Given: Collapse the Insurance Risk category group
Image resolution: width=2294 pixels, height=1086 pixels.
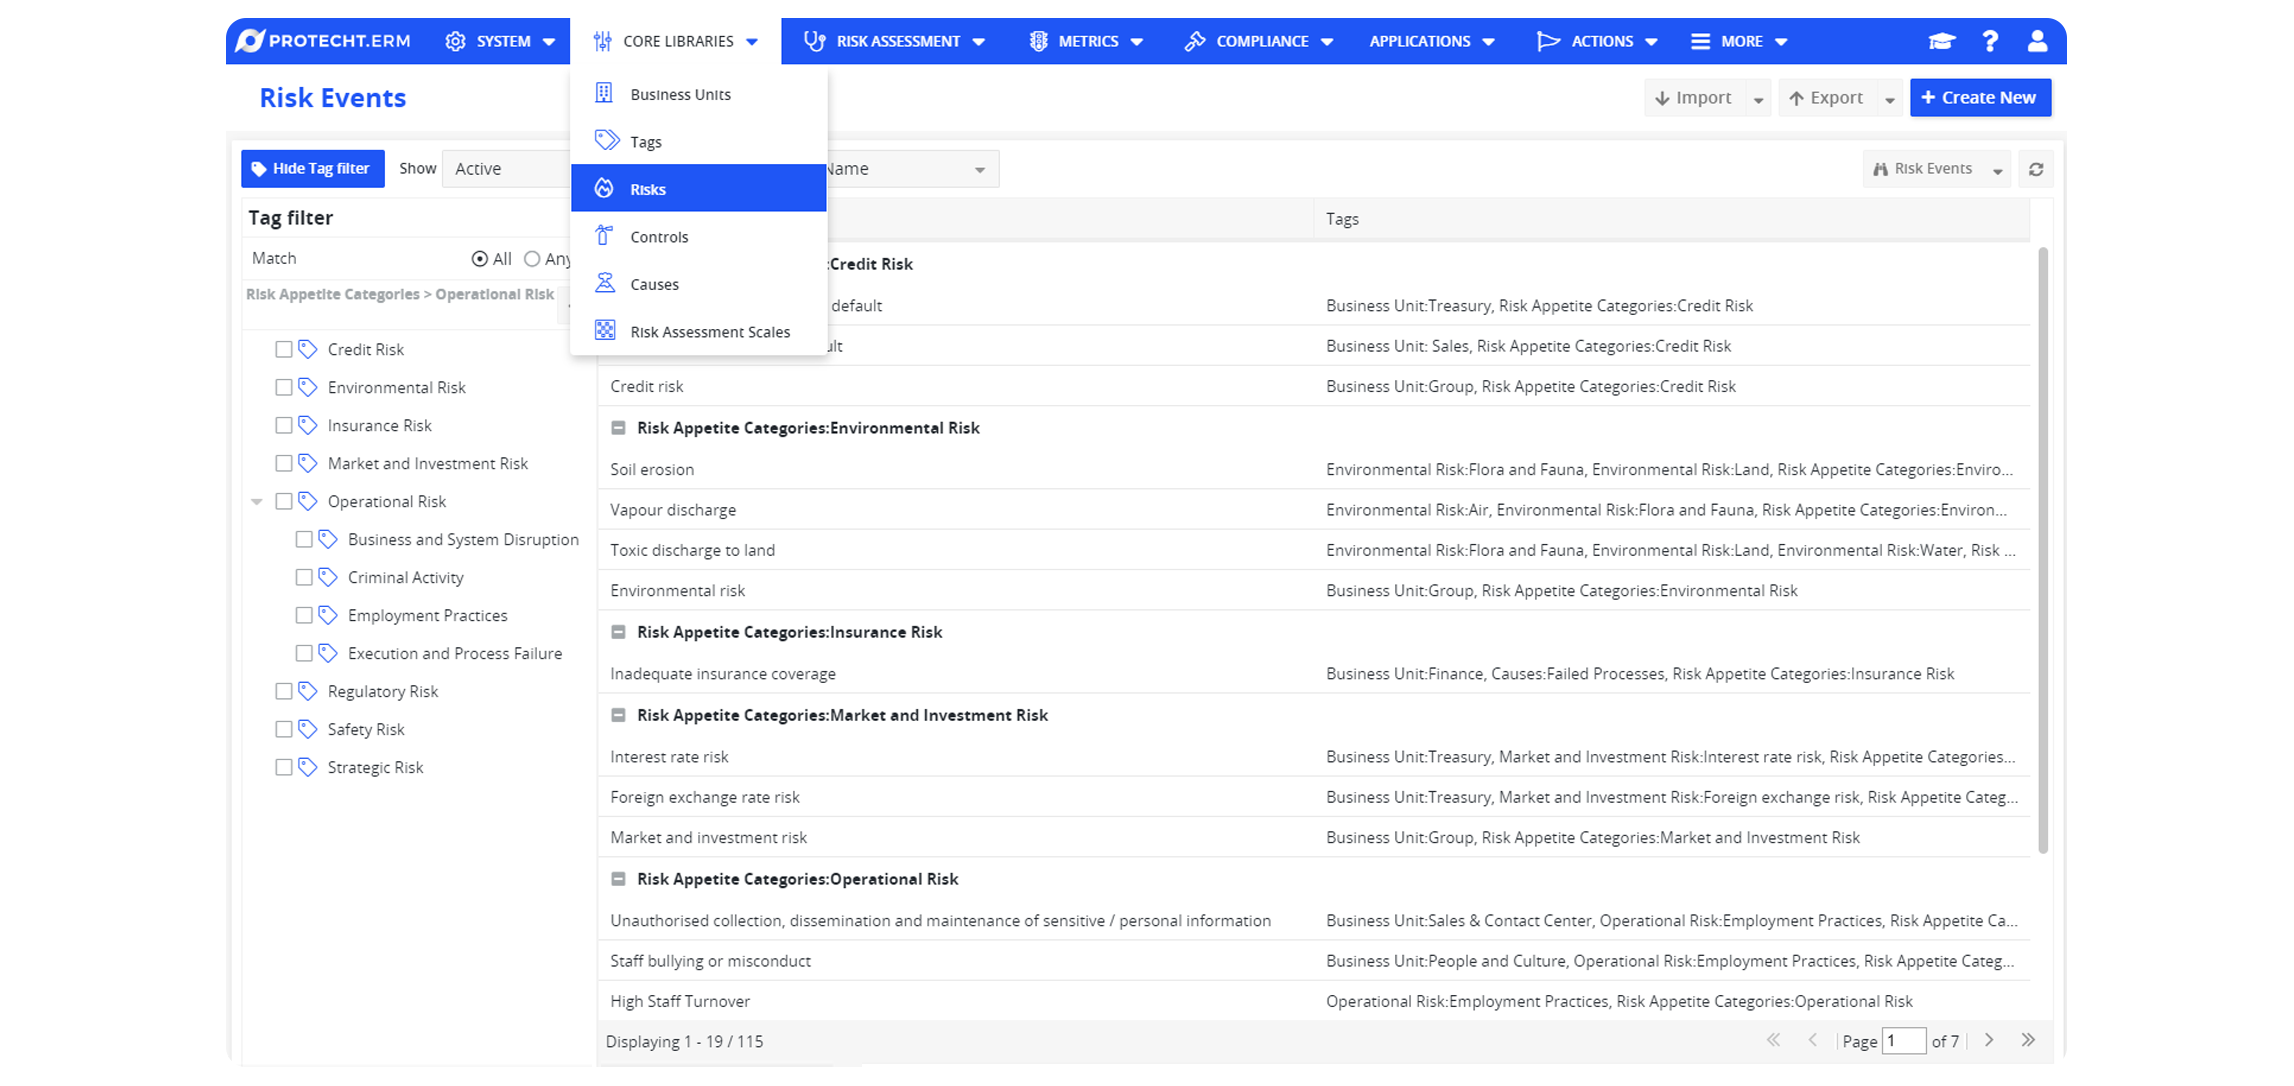Looking at the screenshot, I should (x=618, y=632).
